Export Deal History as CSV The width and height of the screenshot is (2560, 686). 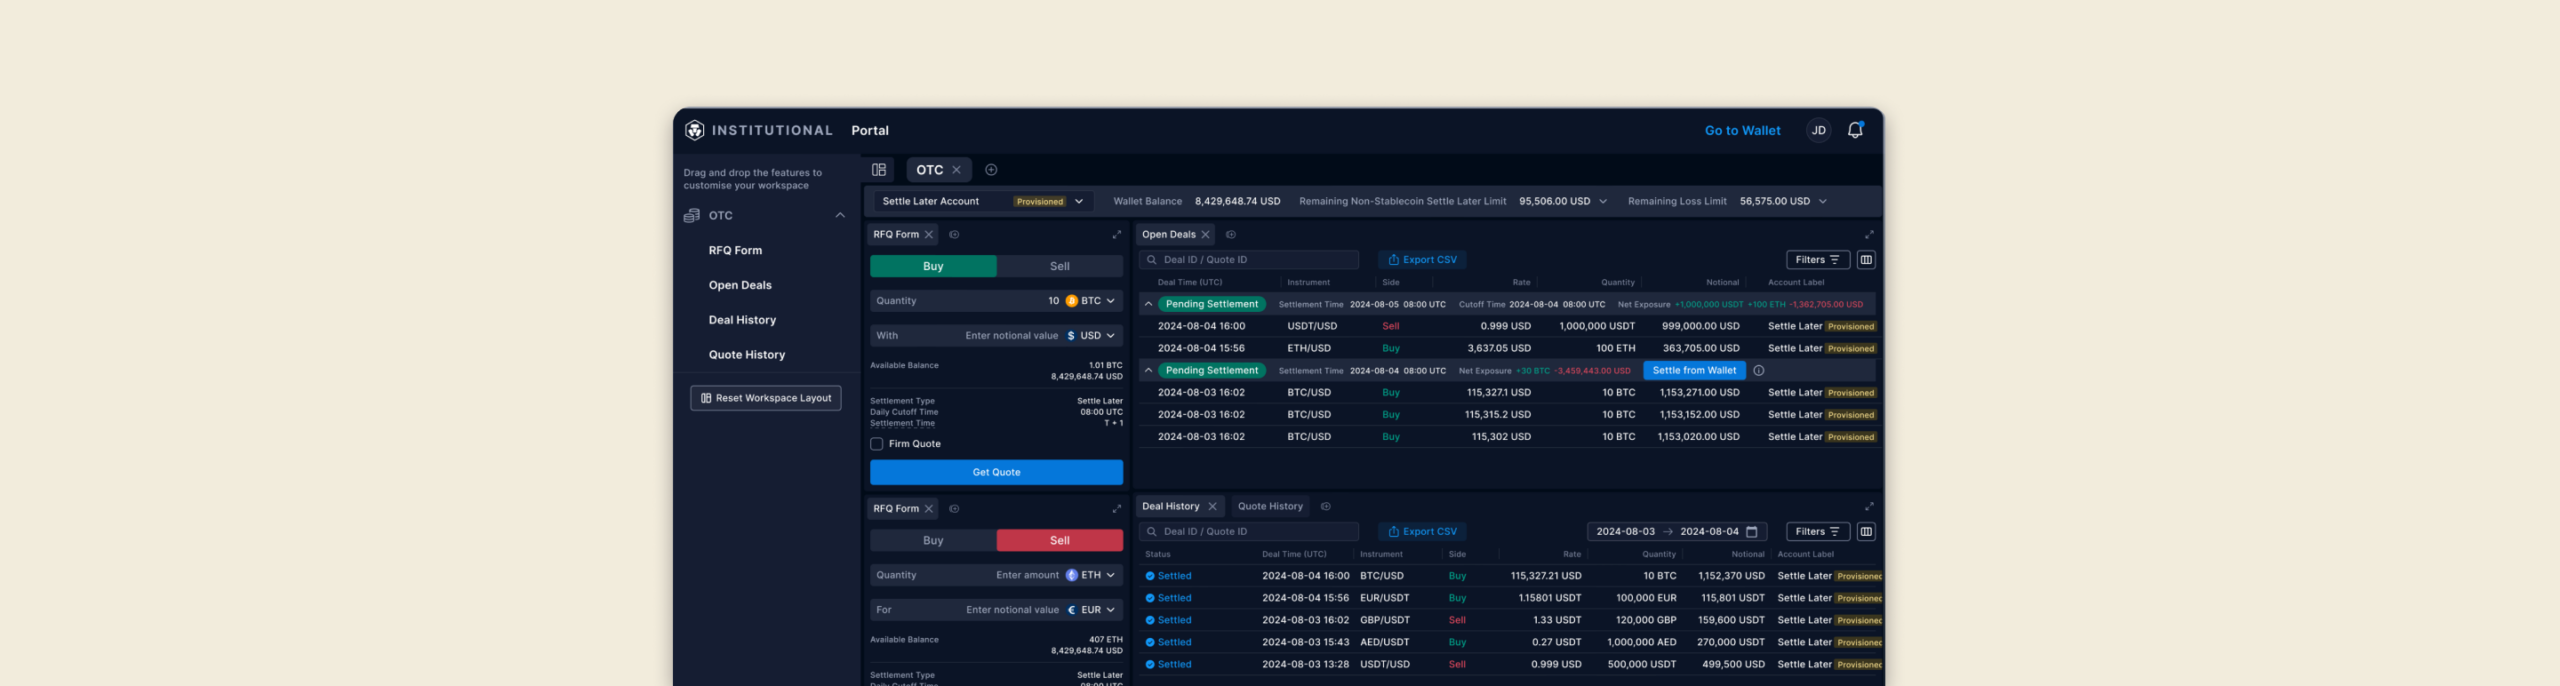(1422, 532)
